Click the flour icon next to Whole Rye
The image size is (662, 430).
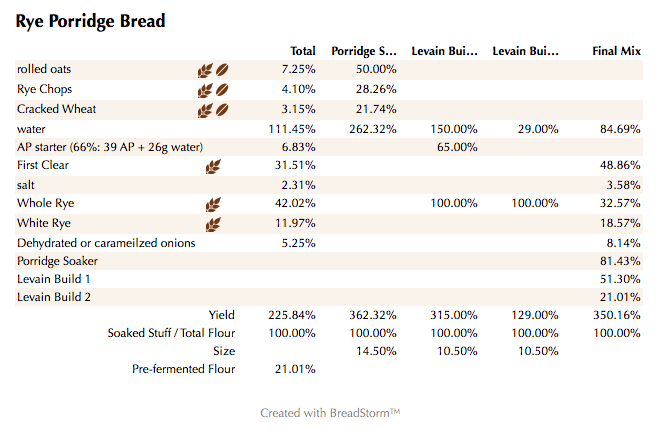coord(213,205)
